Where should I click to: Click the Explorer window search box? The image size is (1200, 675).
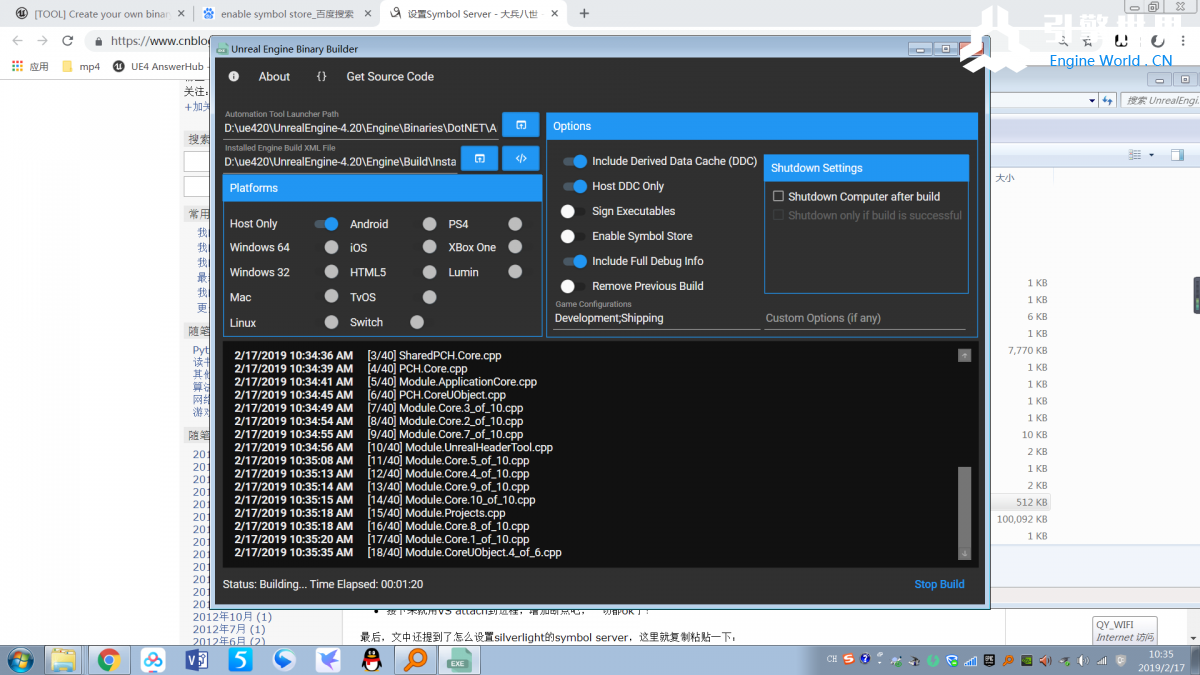click(1160, 100)
